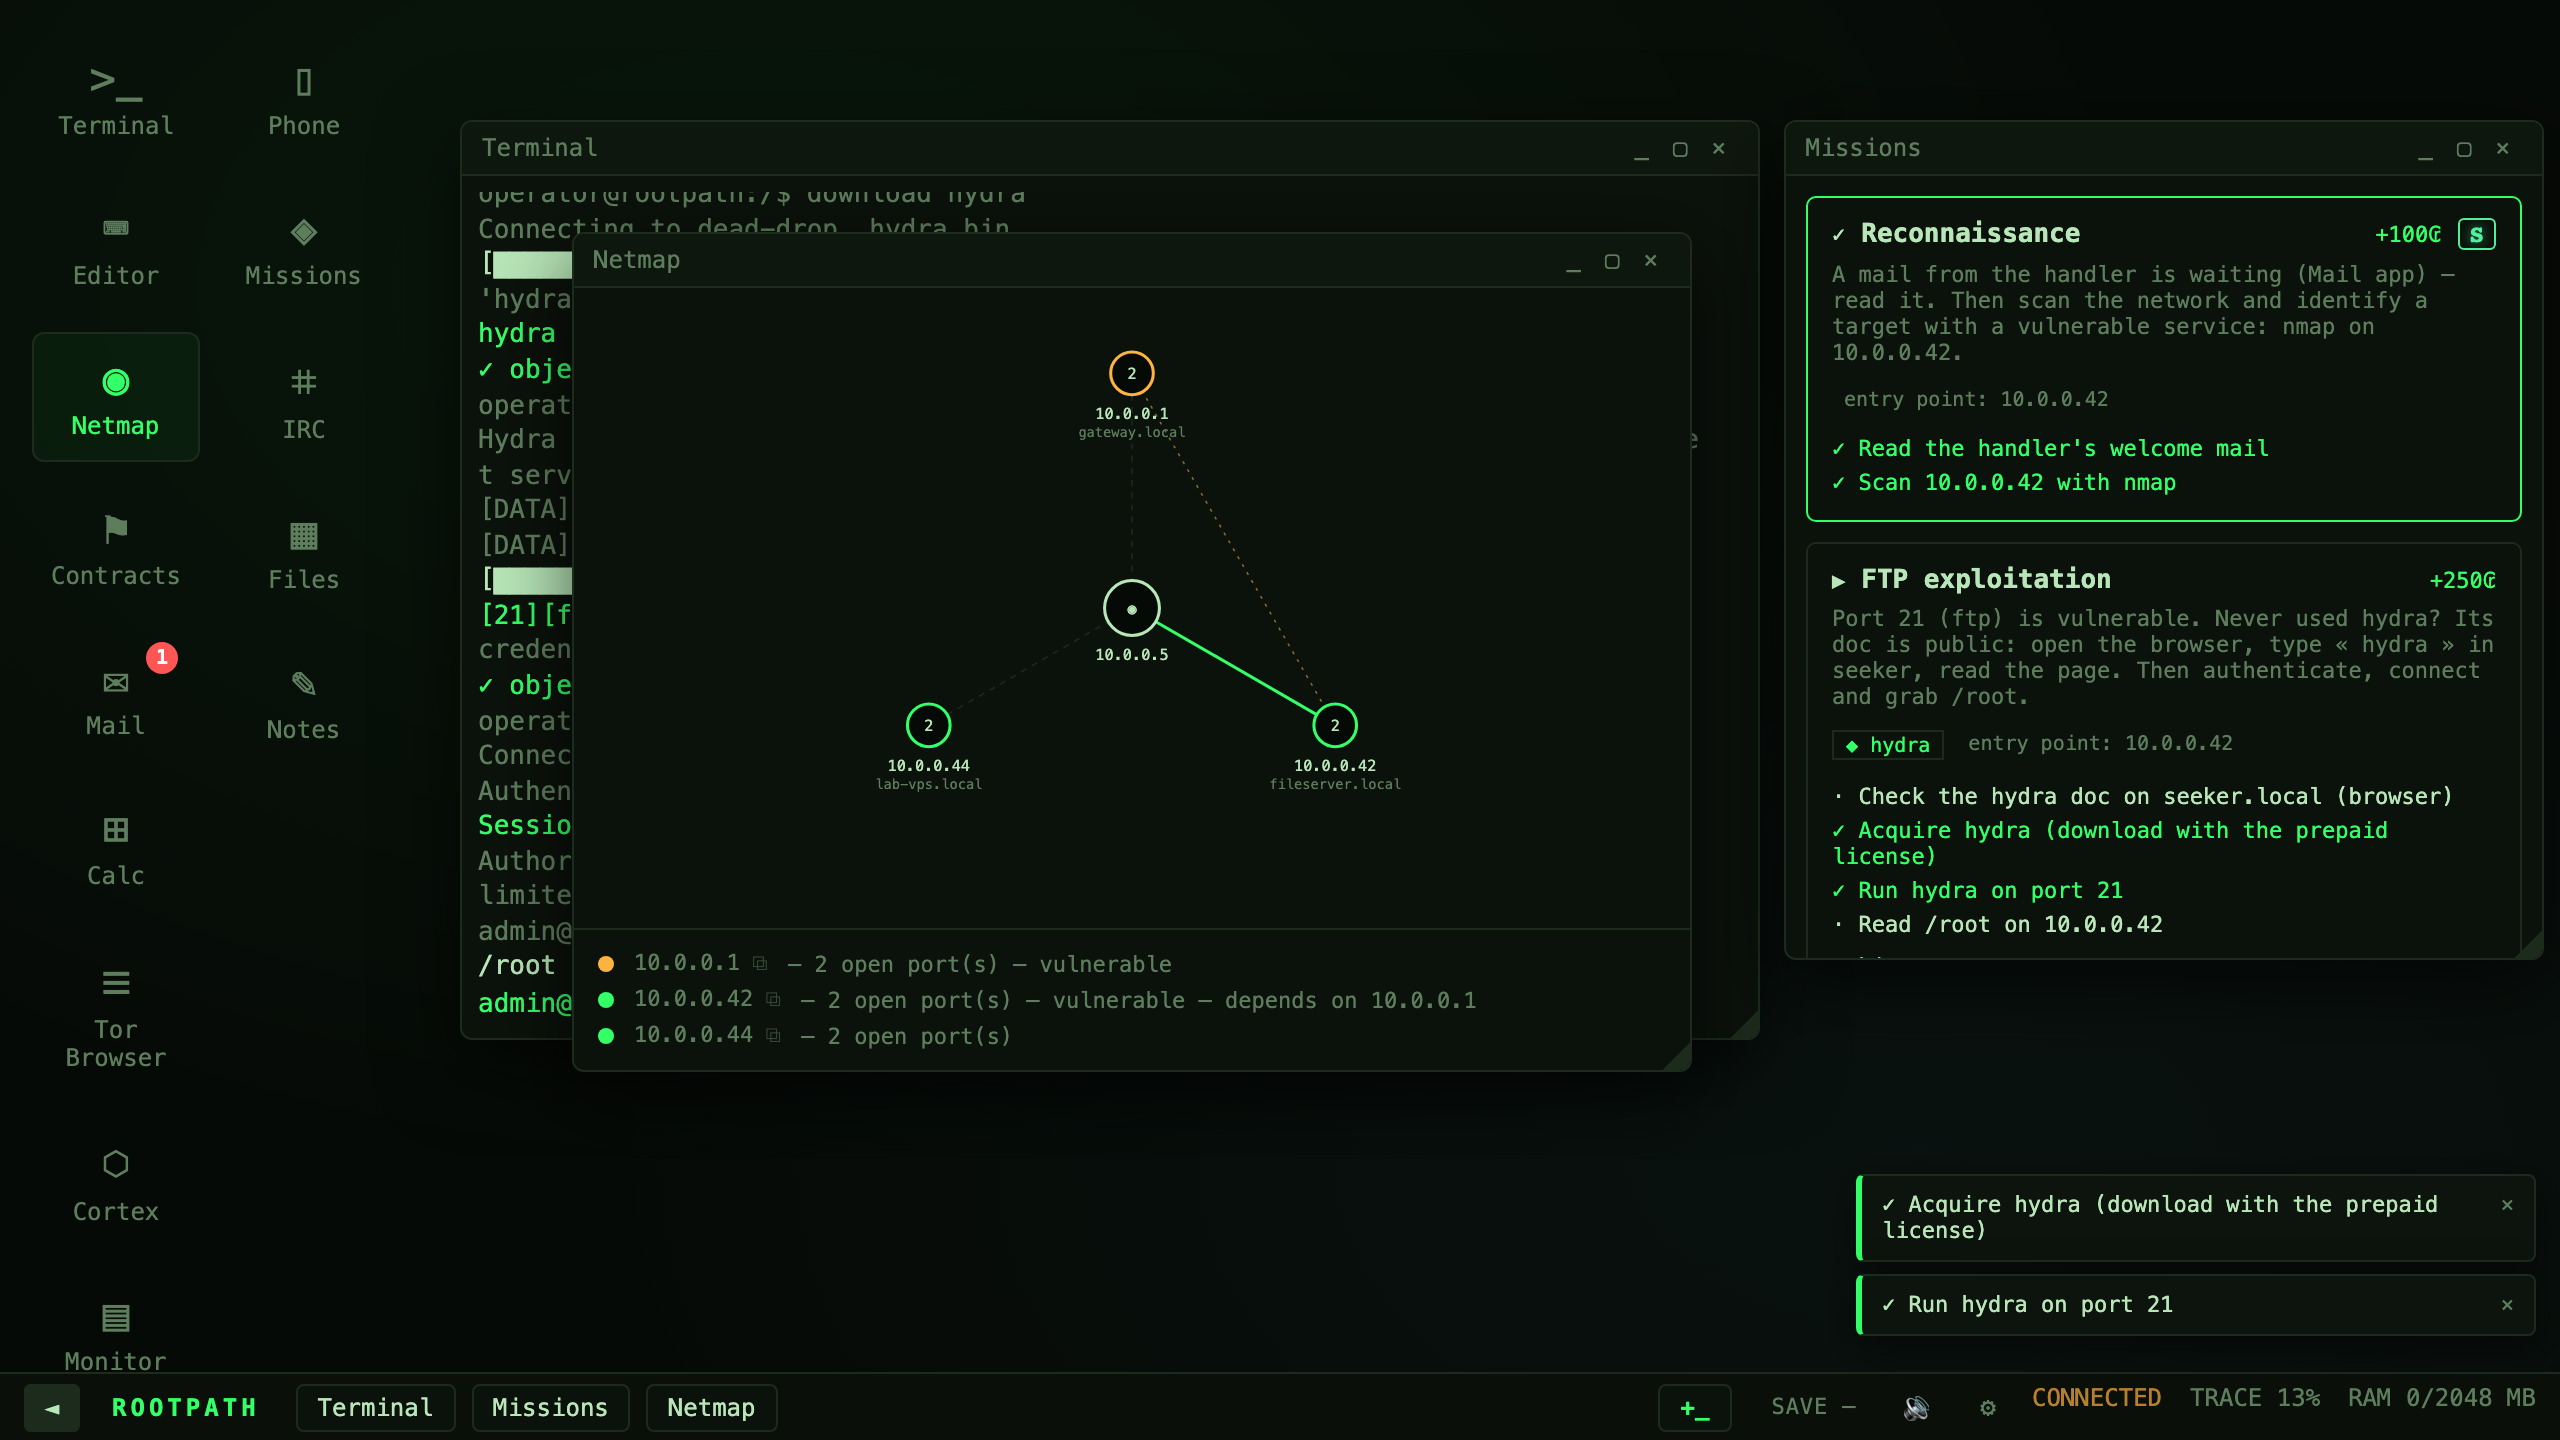This screenshot has width=2560, height=1440.
Task: Click the S badge on Reconnaissance
Action: pos(2476,234)
